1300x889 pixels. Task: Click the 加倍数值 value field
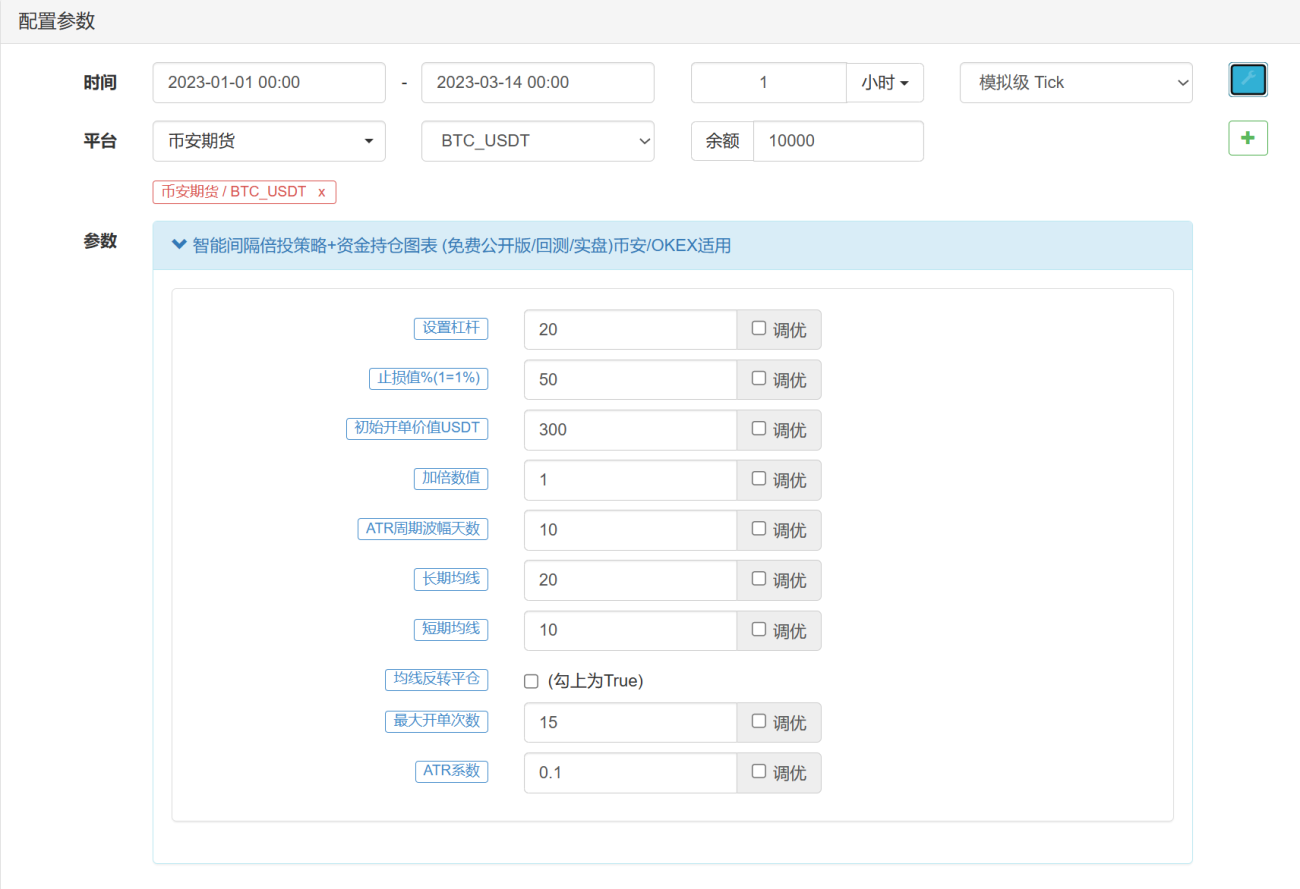pos(631,480)
